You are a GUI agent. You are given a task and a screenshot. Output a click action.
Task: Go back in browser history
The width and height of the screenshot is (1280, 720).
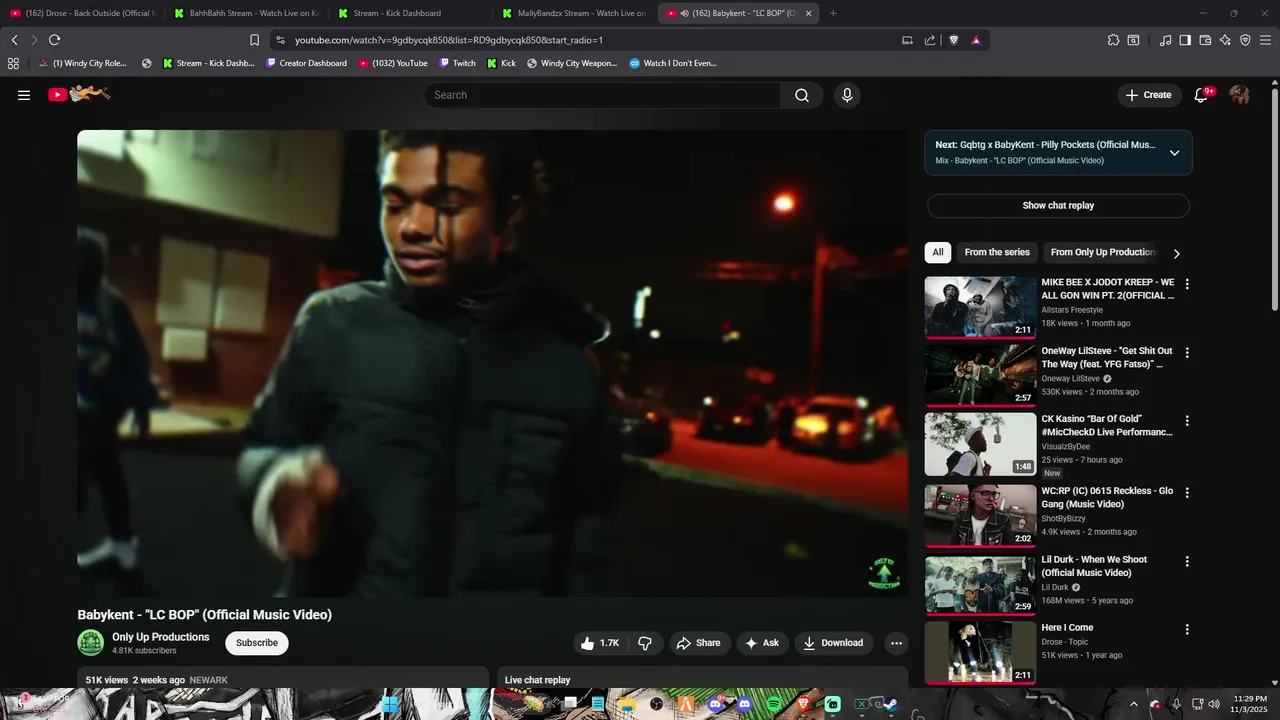click(14, 40)
